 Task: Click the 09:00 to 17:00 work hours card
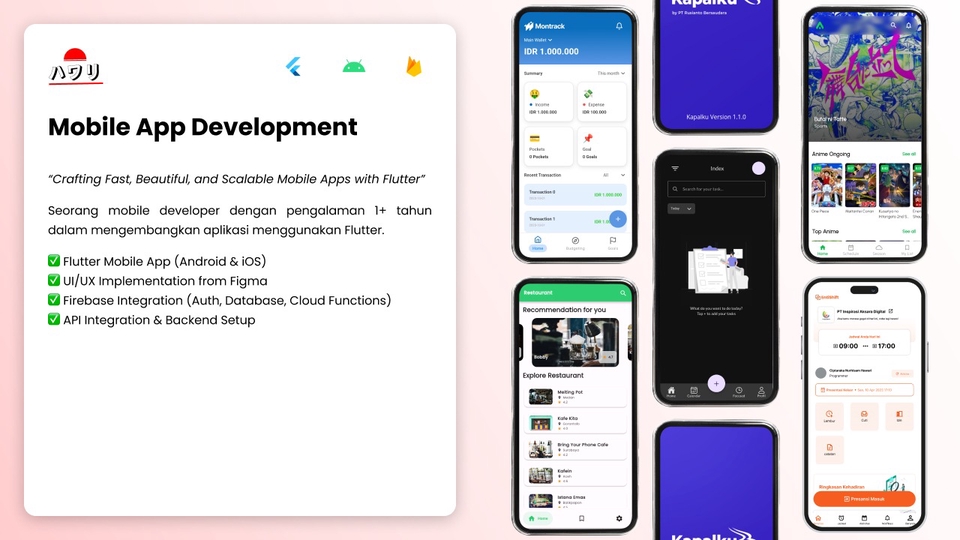coord(864,343)
